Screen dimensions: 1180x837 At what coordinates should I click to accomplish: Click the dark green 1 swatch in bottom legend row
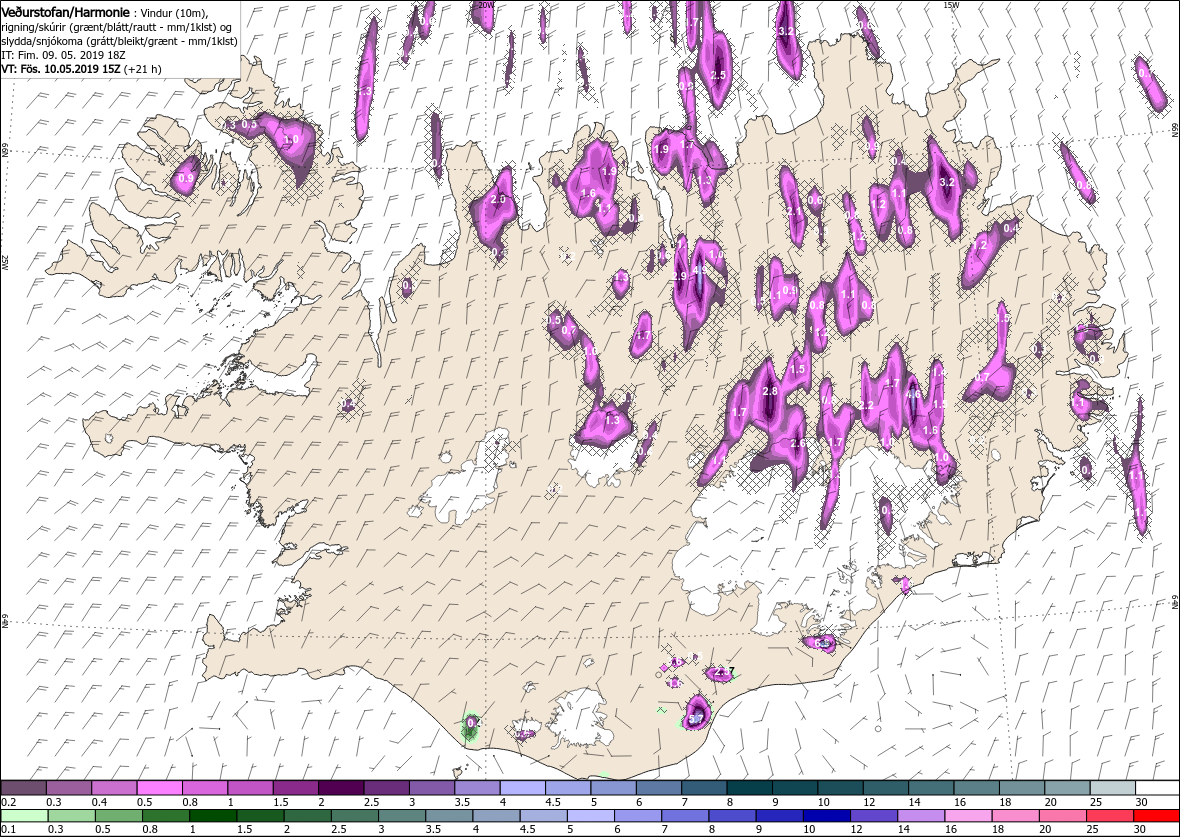(213, 816)
